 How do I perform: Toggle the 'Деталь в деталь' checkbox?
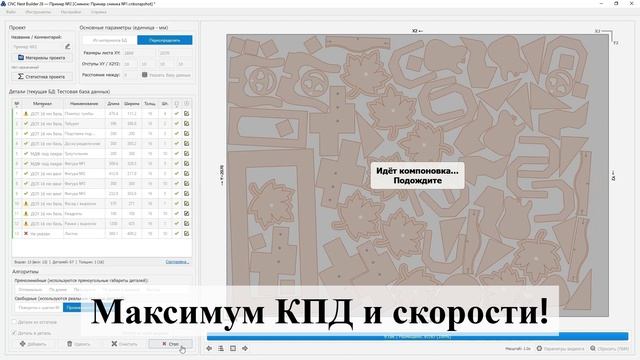(x=14, y=333)
